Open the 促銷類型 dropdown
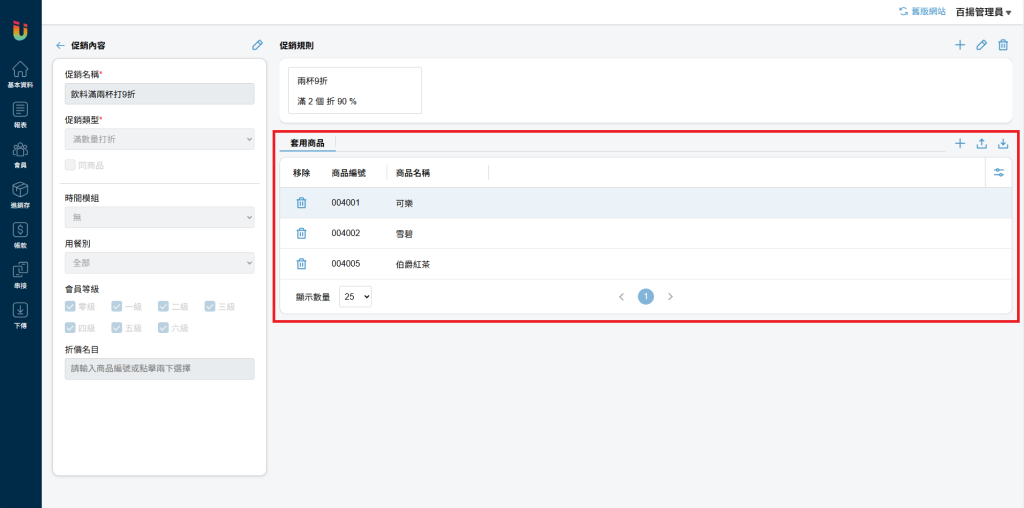The height and width of the screenshot is (508, 1024). tap(160, 139)
